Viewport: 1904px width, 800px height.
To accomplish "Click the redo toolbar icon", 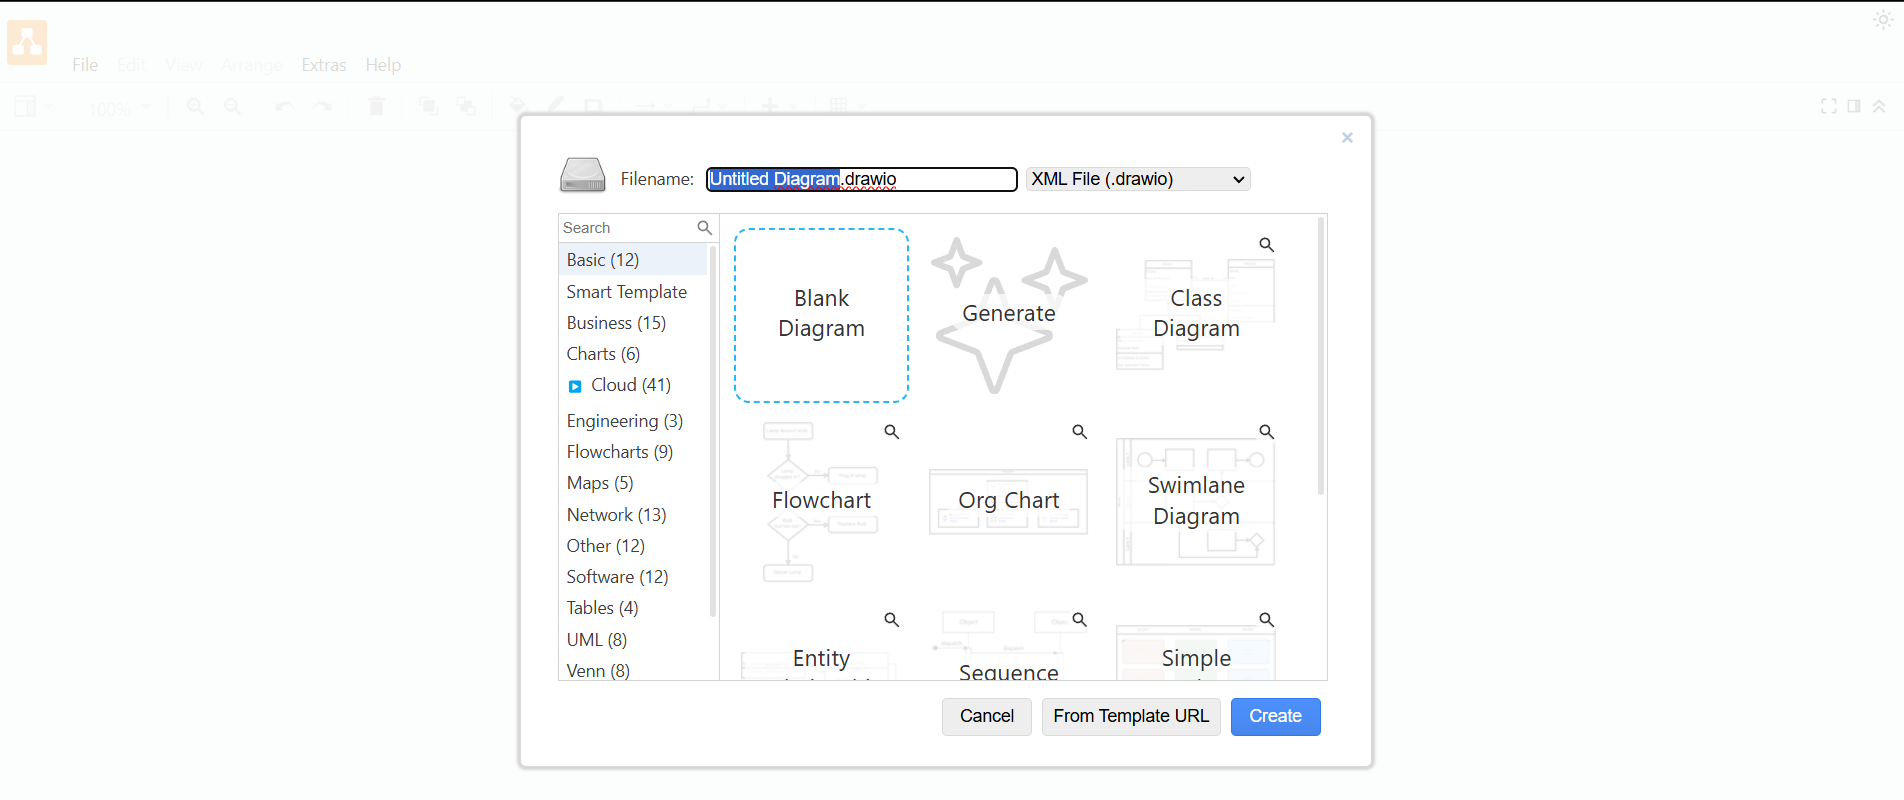I will [322, 106].
